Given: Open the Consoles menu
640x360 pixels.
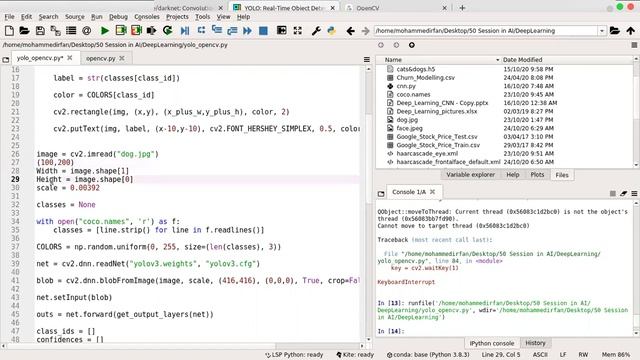Looking at the screenshot, I should (x=147, y=17).
